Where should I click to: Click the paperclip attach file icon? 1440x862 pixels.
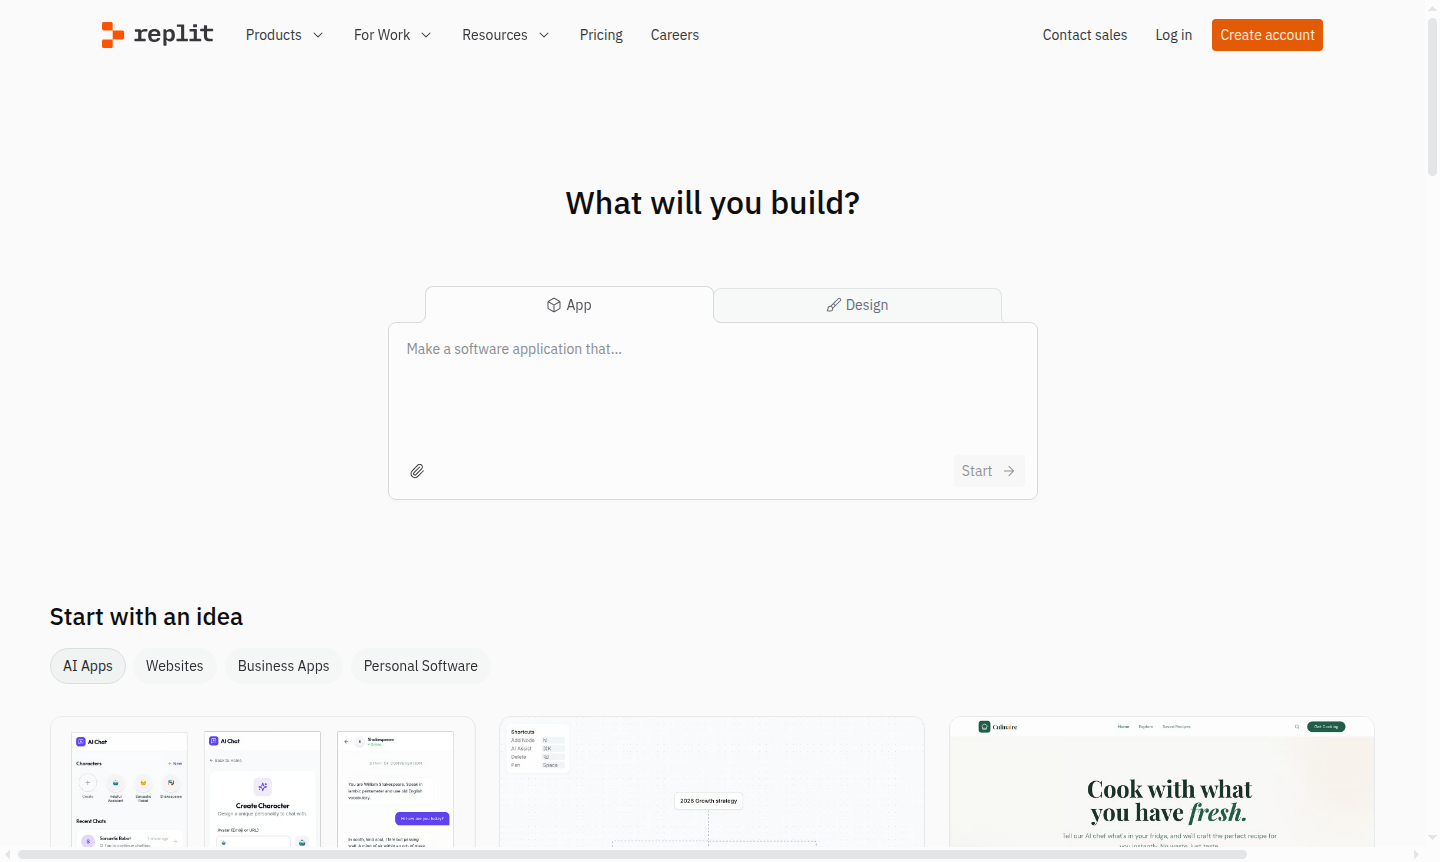pos(417,471)
